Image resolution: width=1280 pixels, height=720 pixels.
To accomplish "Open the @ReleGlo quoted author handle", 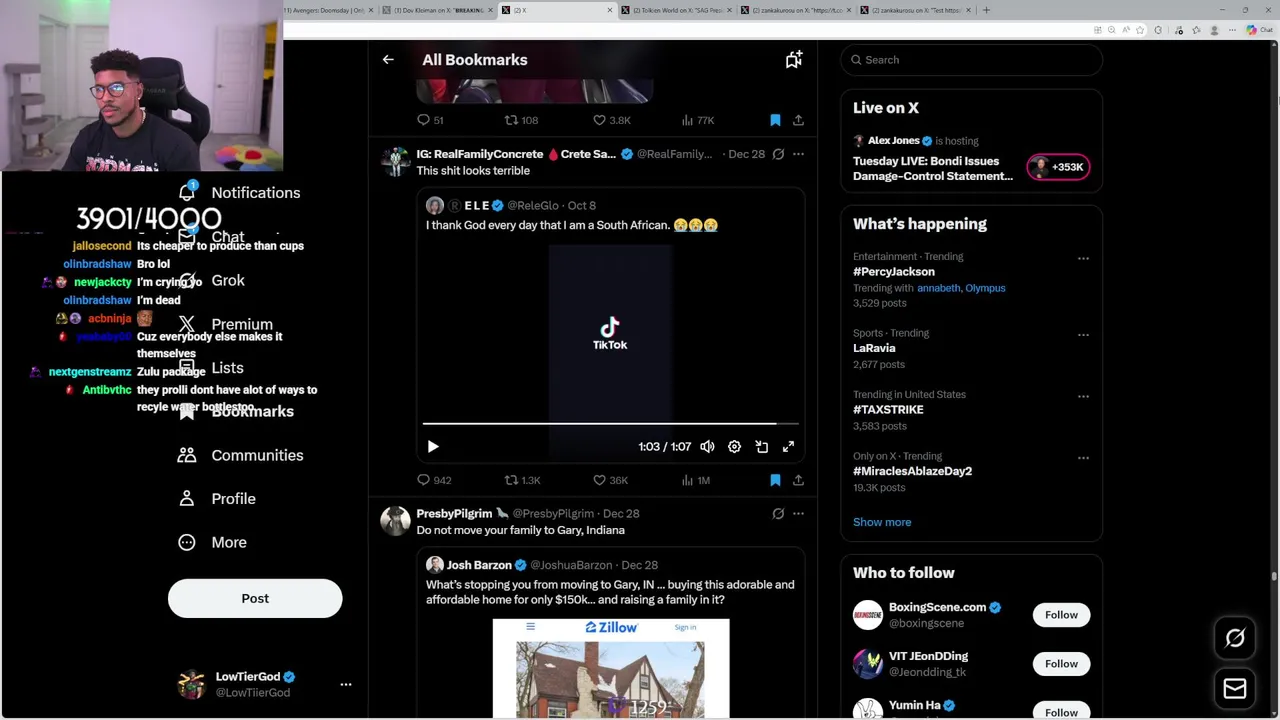I will 533,206.
